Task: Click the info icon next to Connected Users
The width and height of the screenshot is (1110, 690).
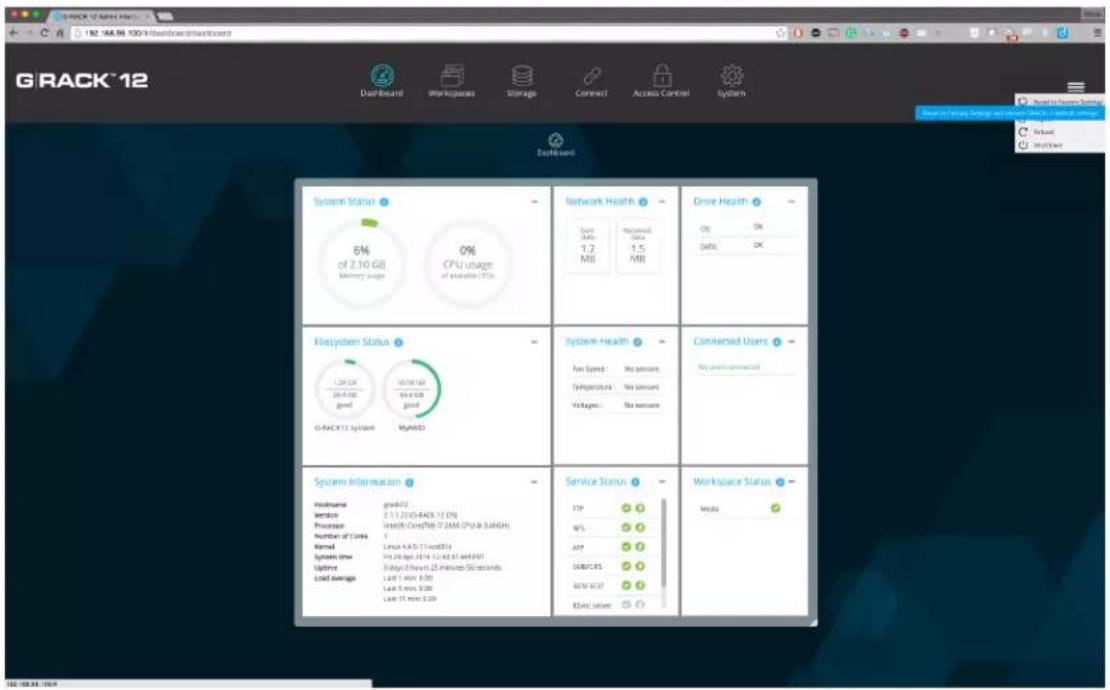Action: click(777, 342)
